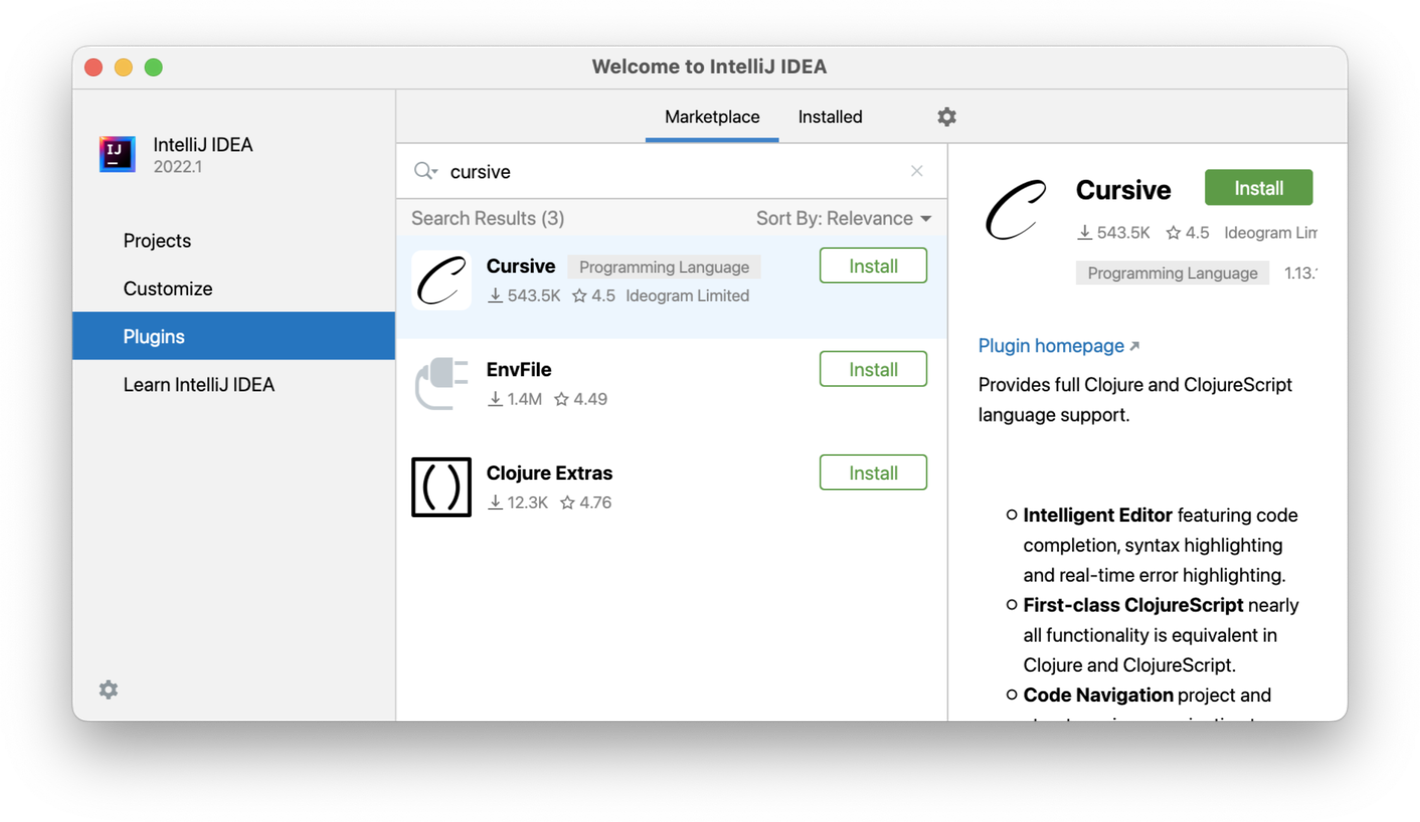The height and width of the screenshot is (822, 1420).
Task: Open search options magnifier icon
Action: (426, 171)
